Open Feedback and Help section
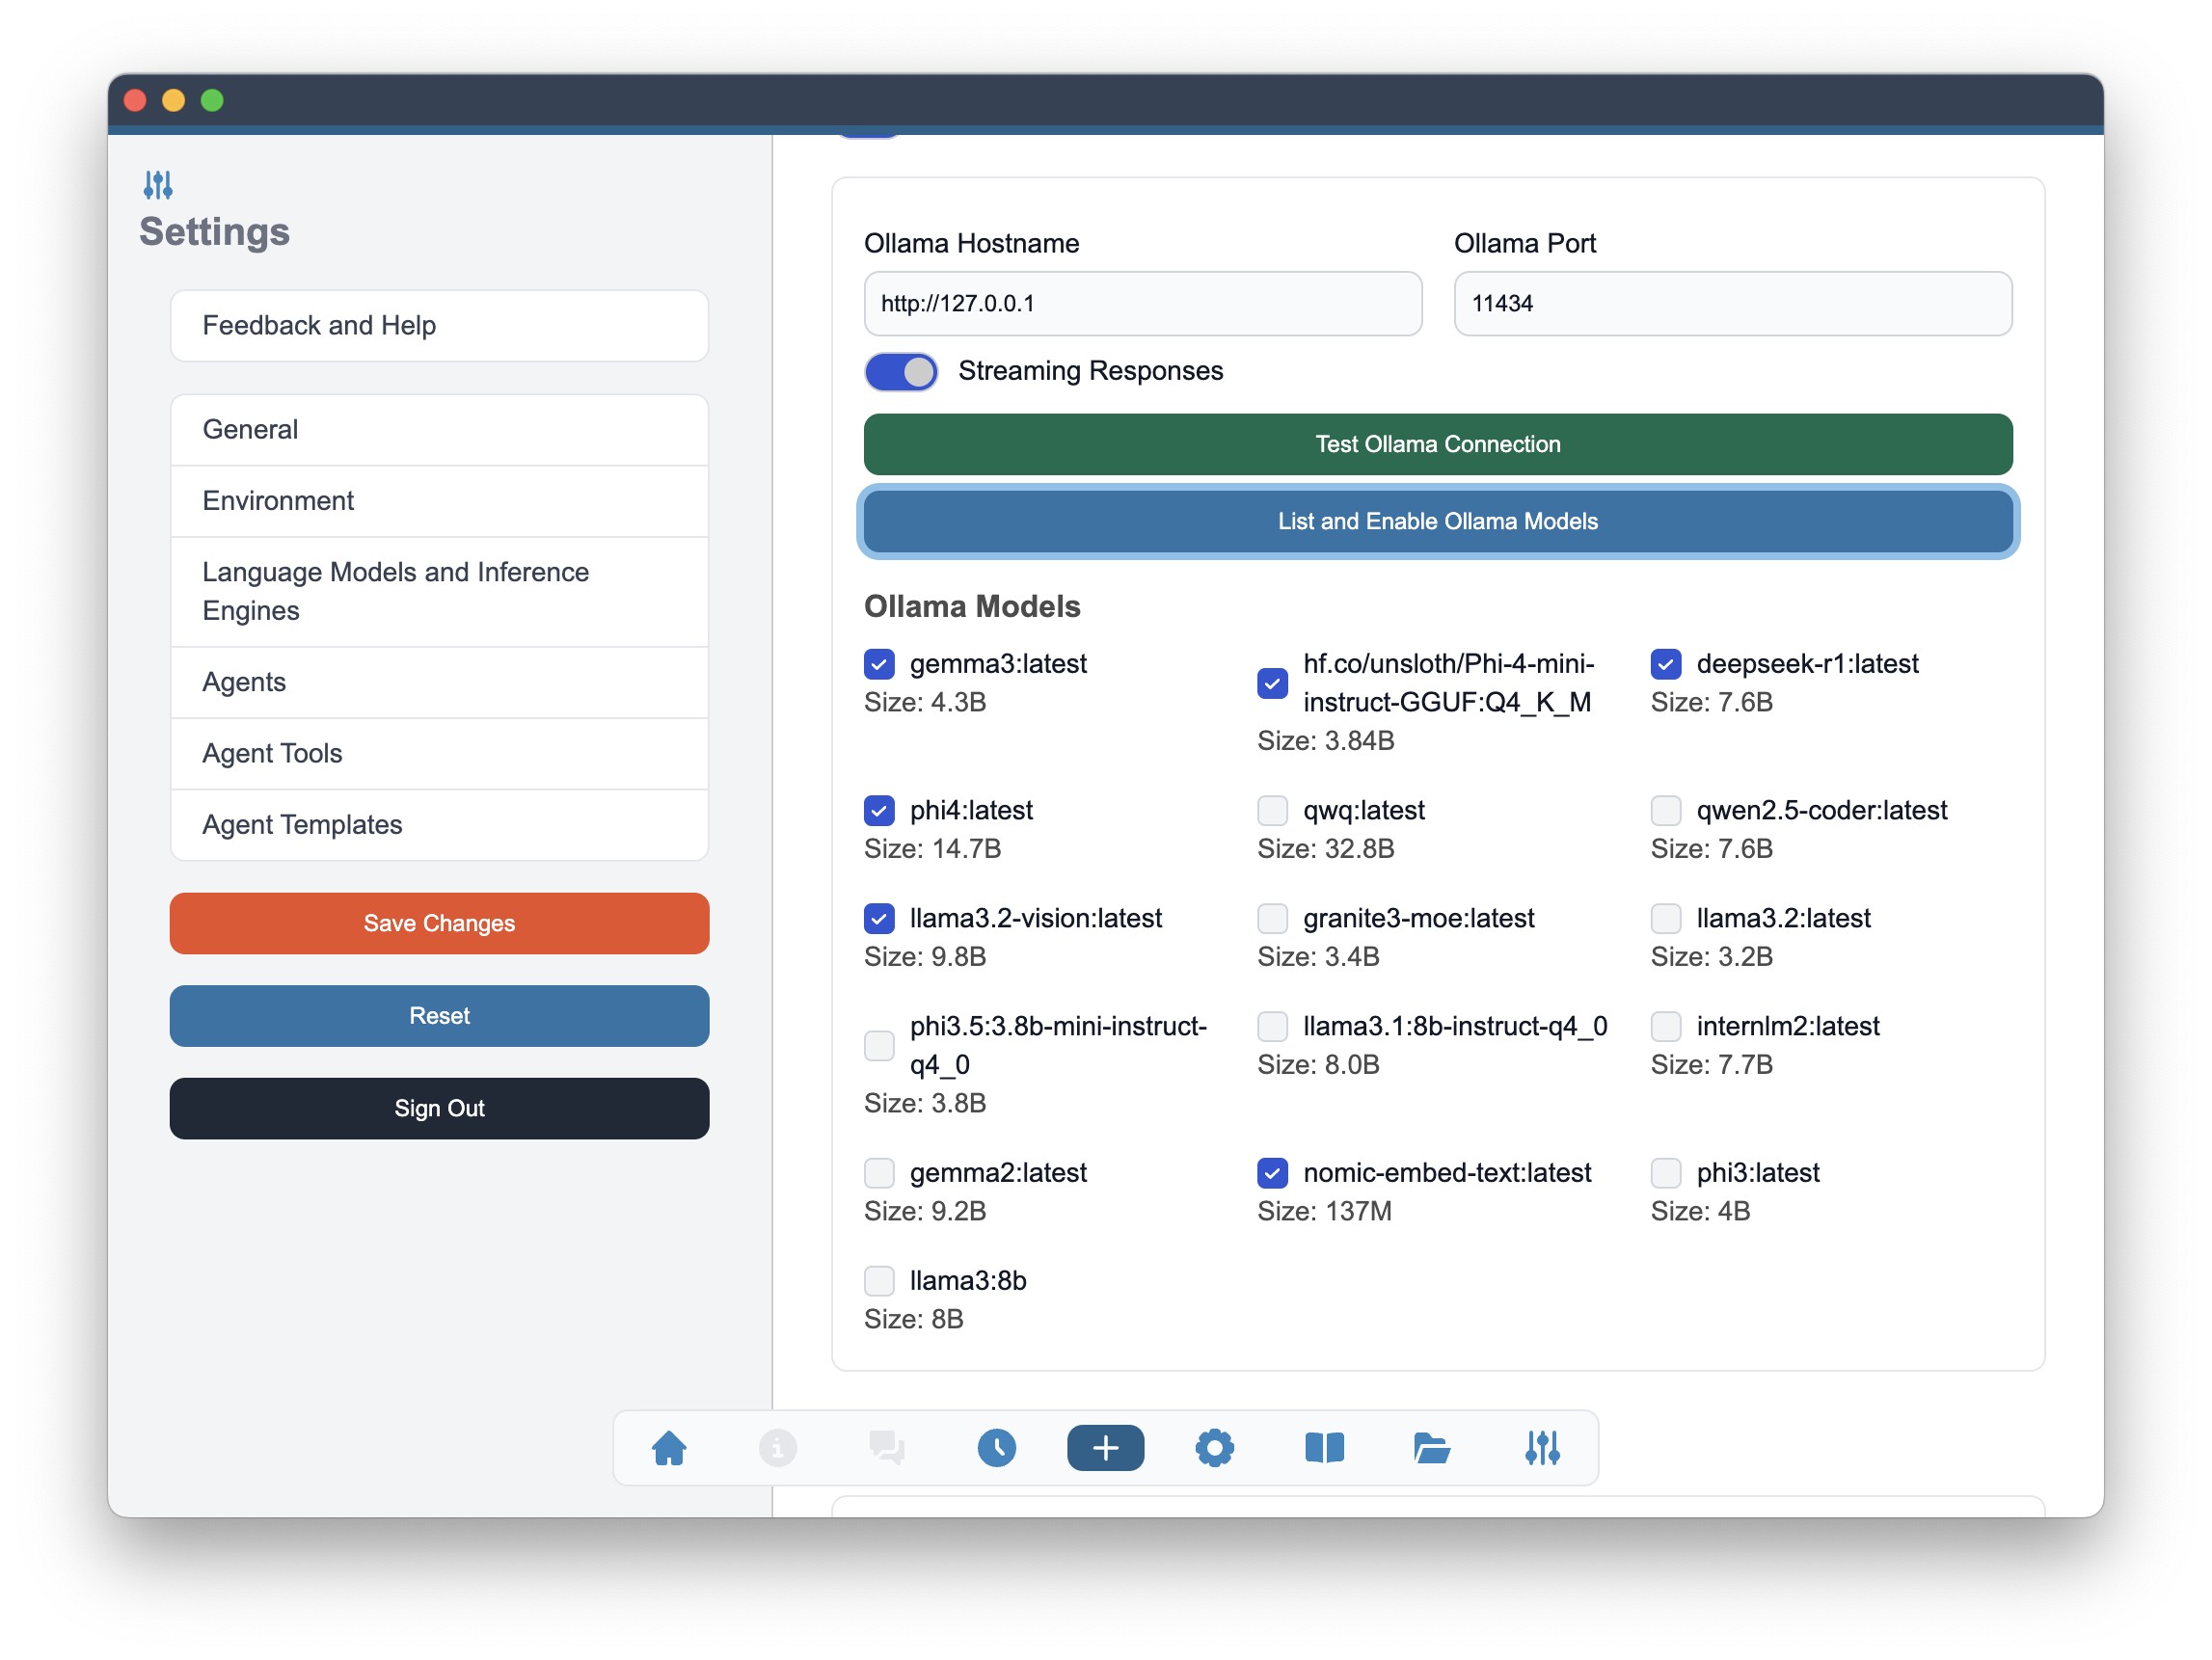The width and height of the screenshot is (2212, 1660). (x=439, y=326)
